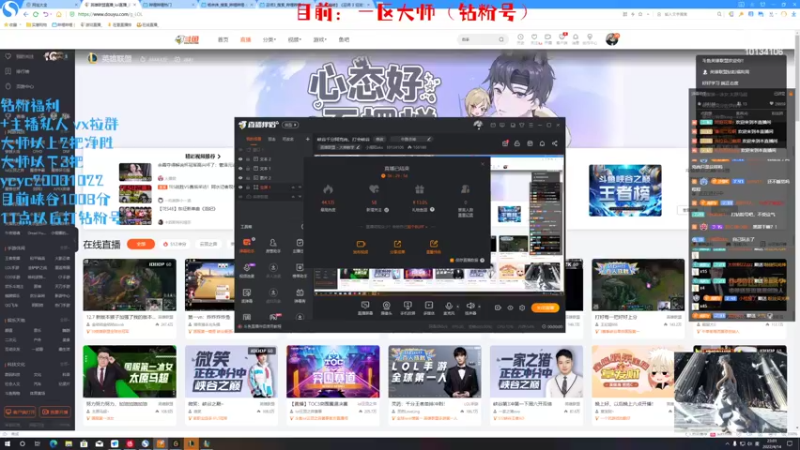800x450 pixels.
Task: Select 鱼吧 in Douyu navigation
Action: click(344, 39)
